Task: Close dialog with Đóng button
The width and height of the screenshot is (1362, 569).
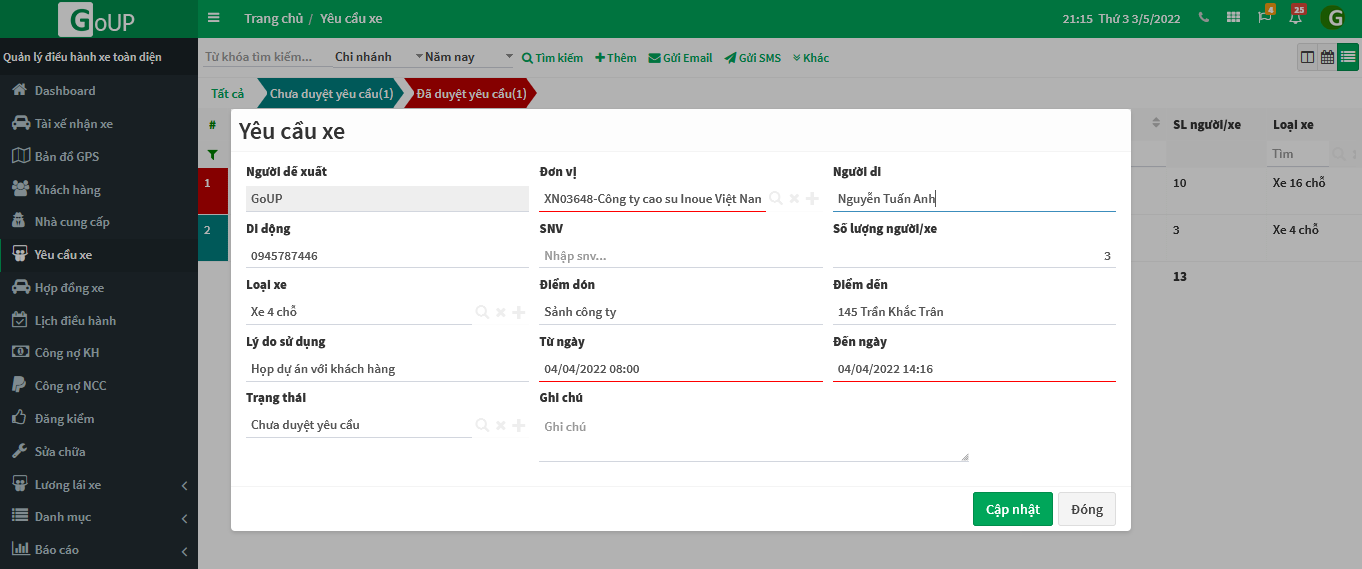Action: click(x=1086, y=509)
